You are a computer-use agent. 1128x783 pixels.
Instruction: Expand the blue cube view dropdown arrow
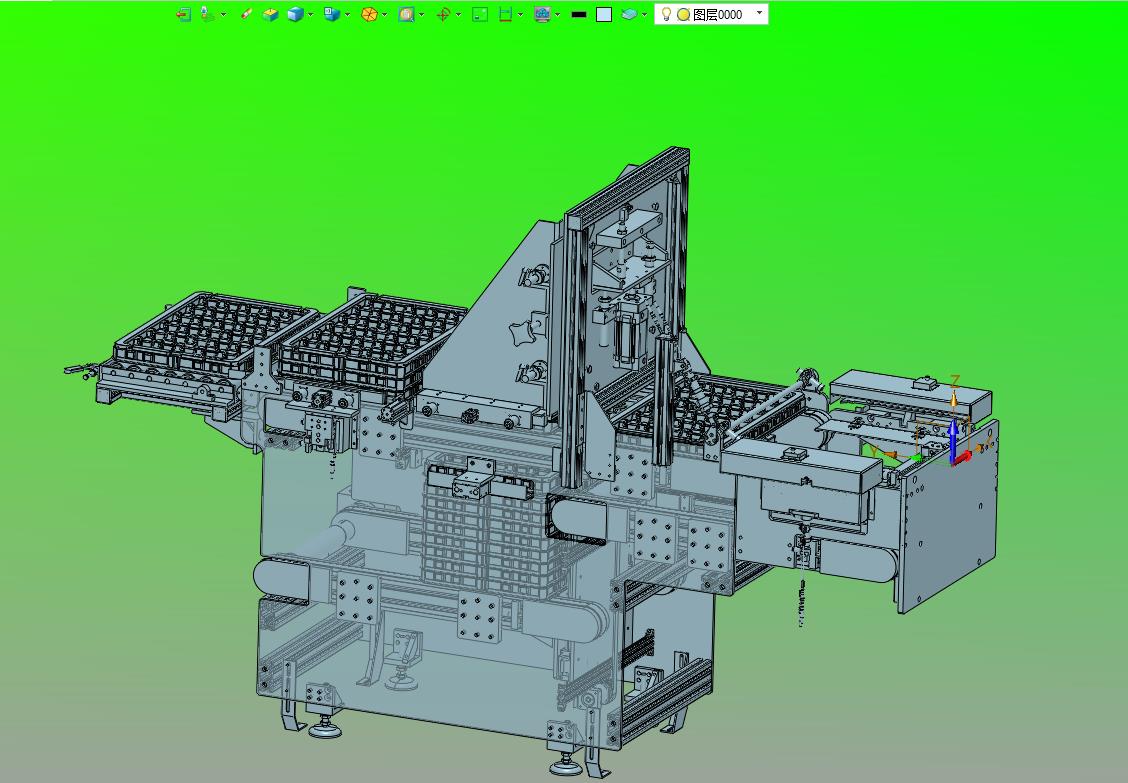311,14
